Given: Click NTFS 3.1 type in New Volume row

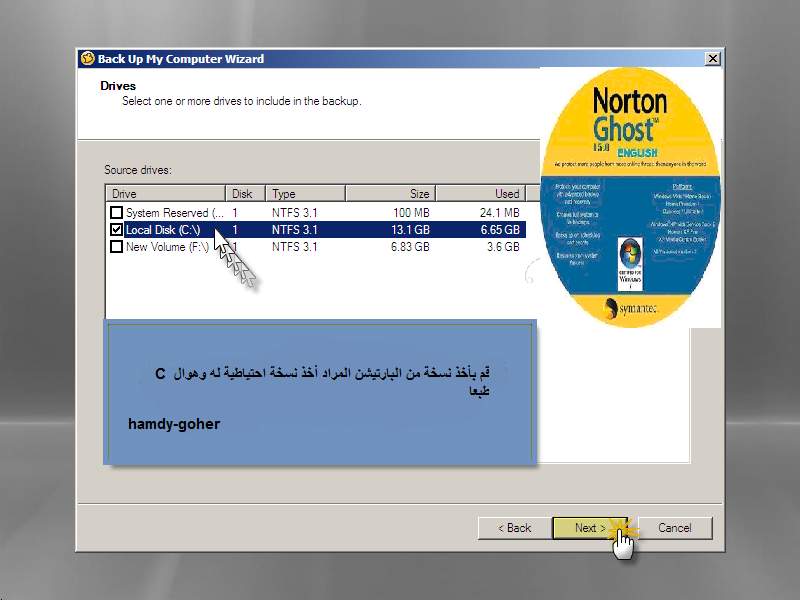Looking at the screenshot, I should pos(294,247).
